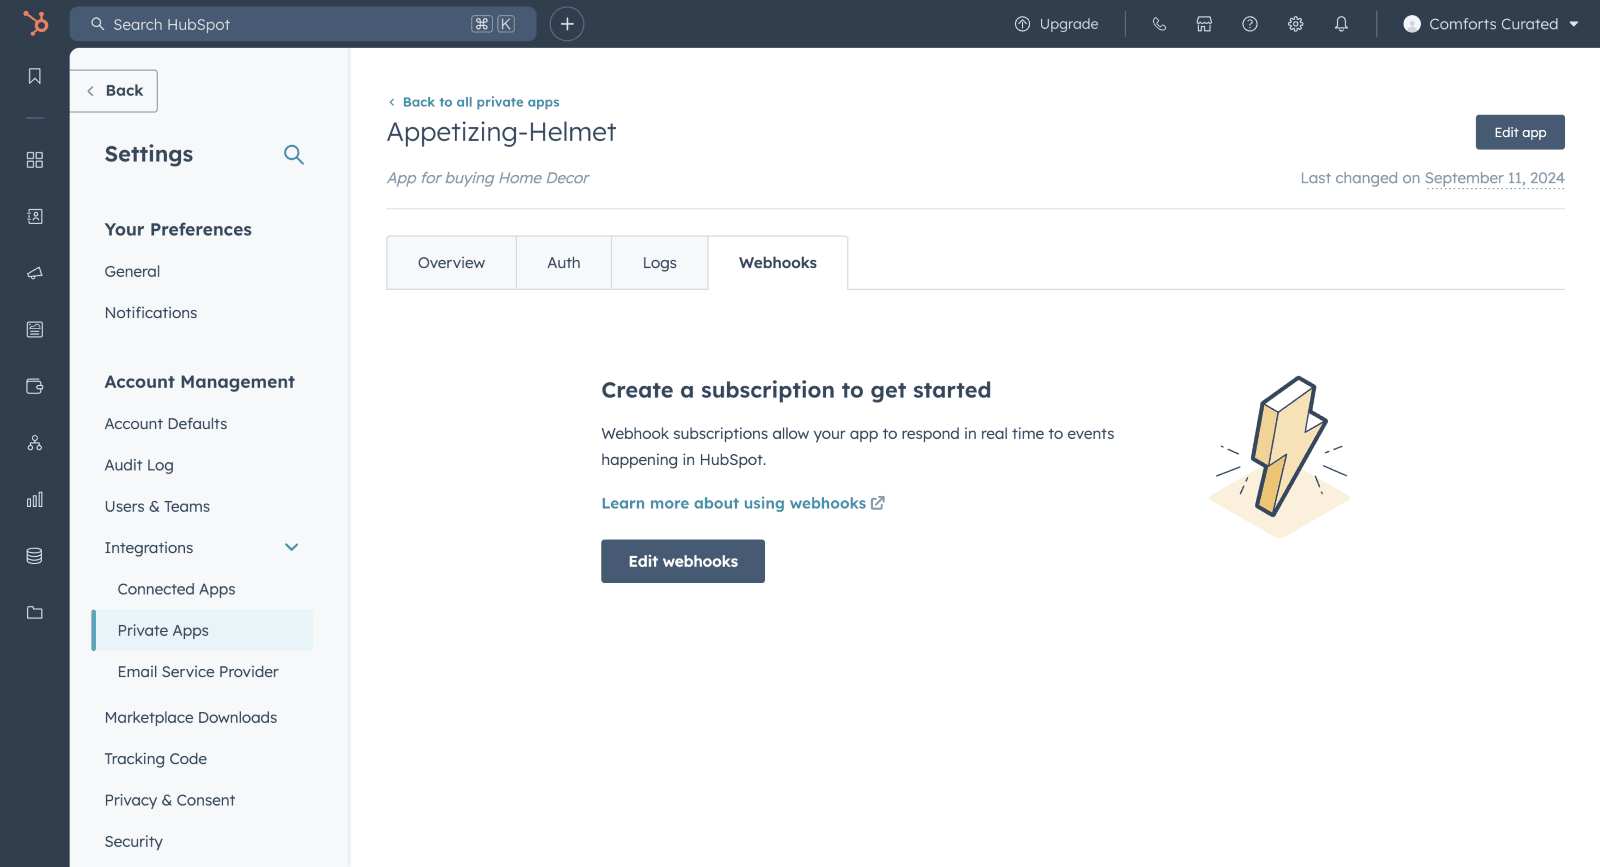This screenshot has width=1600, height=867.
Task: Collapse the Integrations section chevron
Action: (292, 547)
